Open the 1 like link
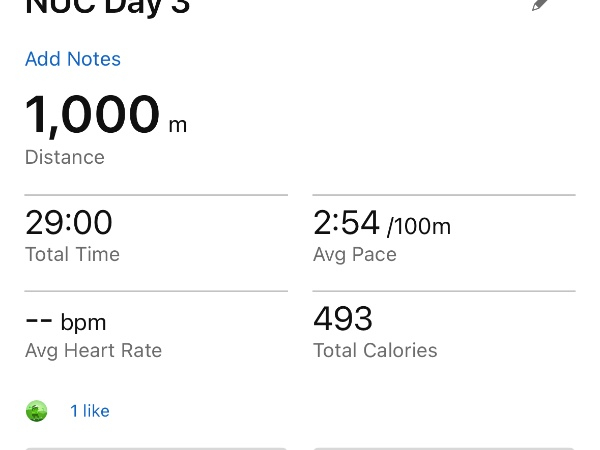600x450 pixels. click(x=90, y=411)
